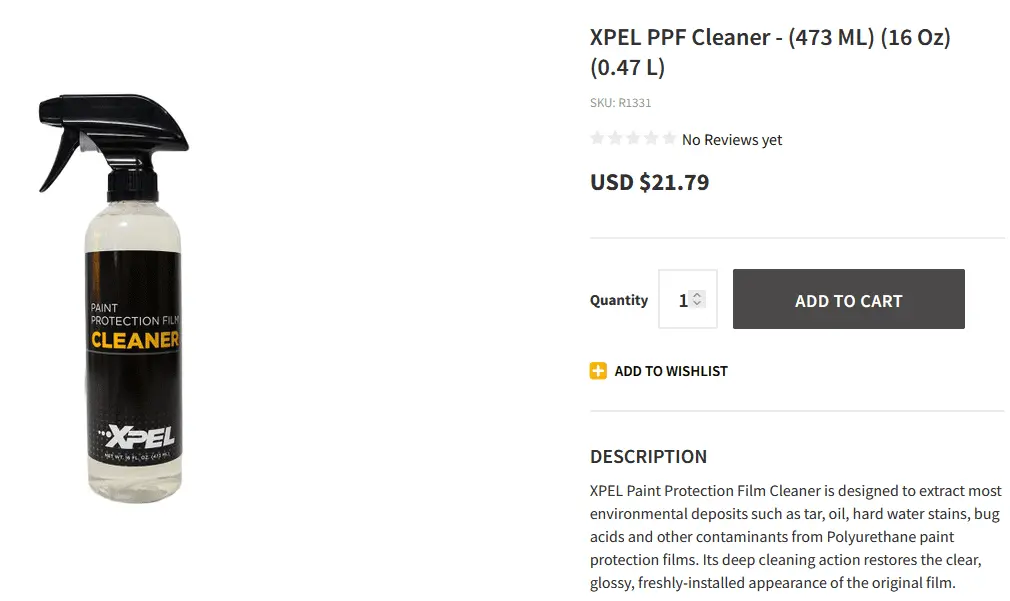Click the SKU R1331 label
Screen dimensions: 1010x601
point(620,102)
